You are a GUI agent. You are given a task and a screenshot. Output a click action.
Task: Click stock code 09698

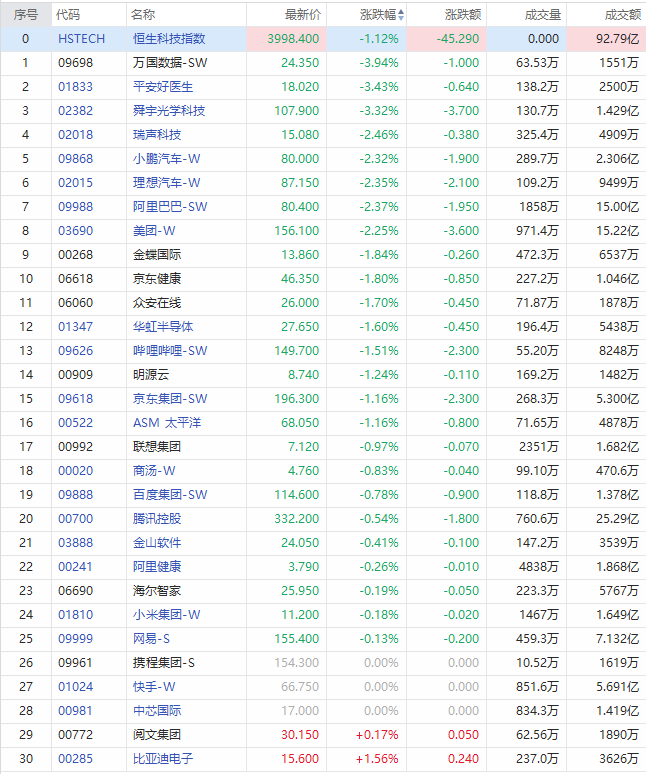tap(76, 63)
